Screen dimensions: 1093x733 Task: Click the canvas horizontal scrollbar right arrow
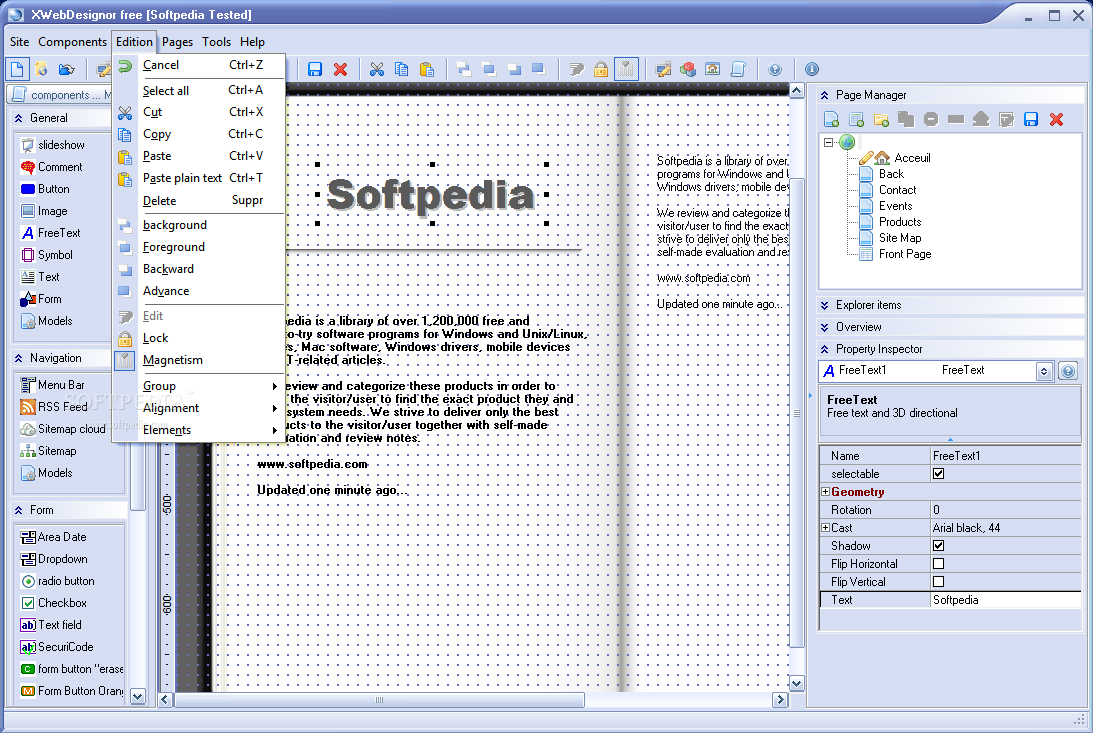point(780,700)
